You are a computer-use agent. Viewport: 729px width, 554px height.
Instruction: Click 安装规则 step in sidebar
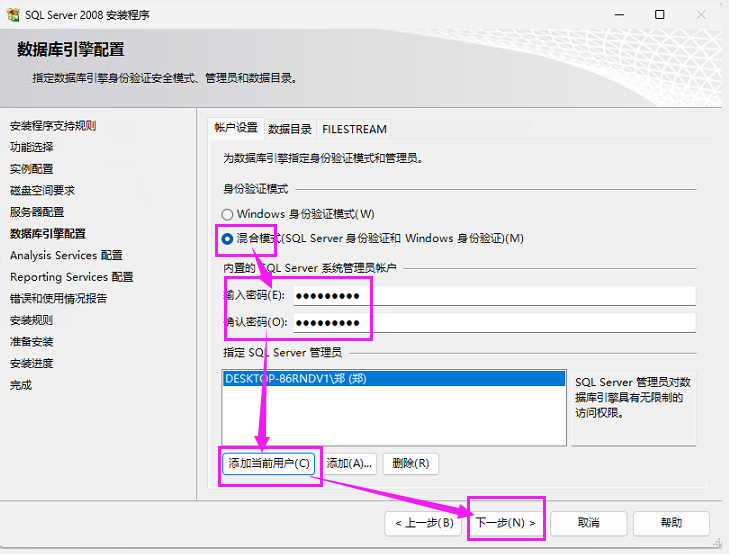[x=32, y=320]
